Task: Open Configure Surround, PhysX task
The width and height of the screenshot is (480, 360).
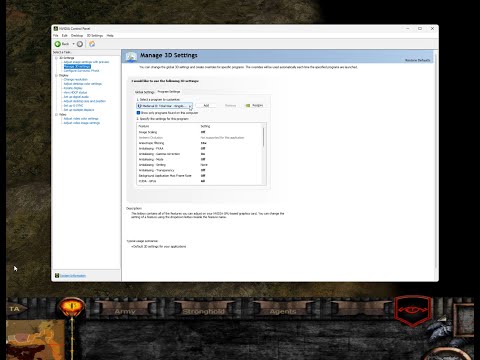Action: [81, 71]
